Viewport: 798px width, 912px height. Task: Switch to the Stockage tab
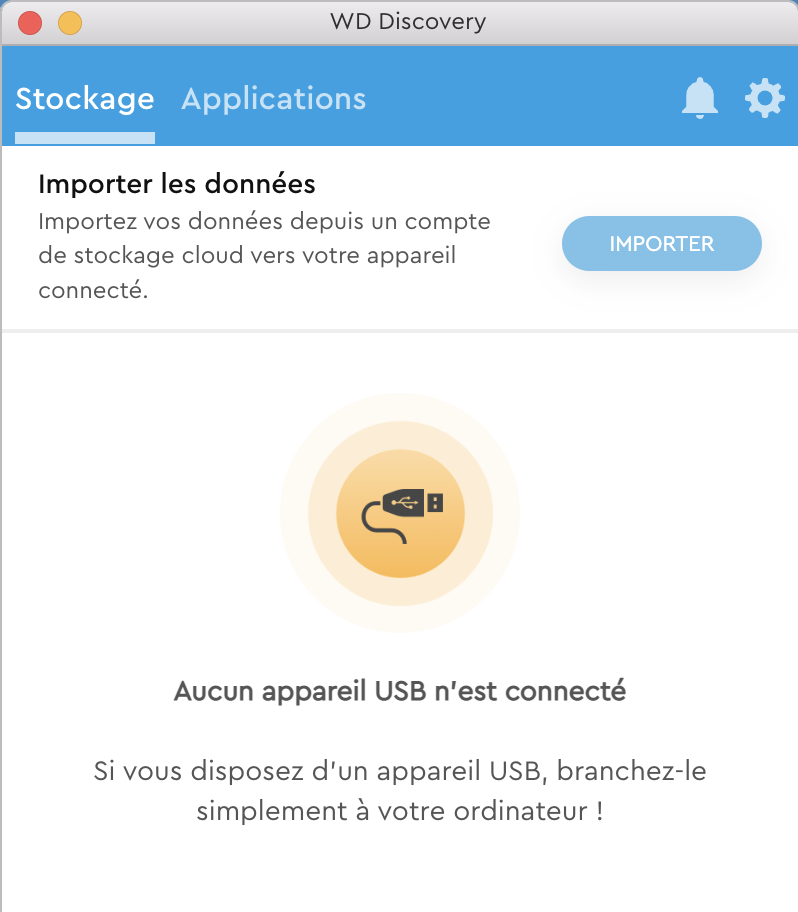[x=85, y=99]
